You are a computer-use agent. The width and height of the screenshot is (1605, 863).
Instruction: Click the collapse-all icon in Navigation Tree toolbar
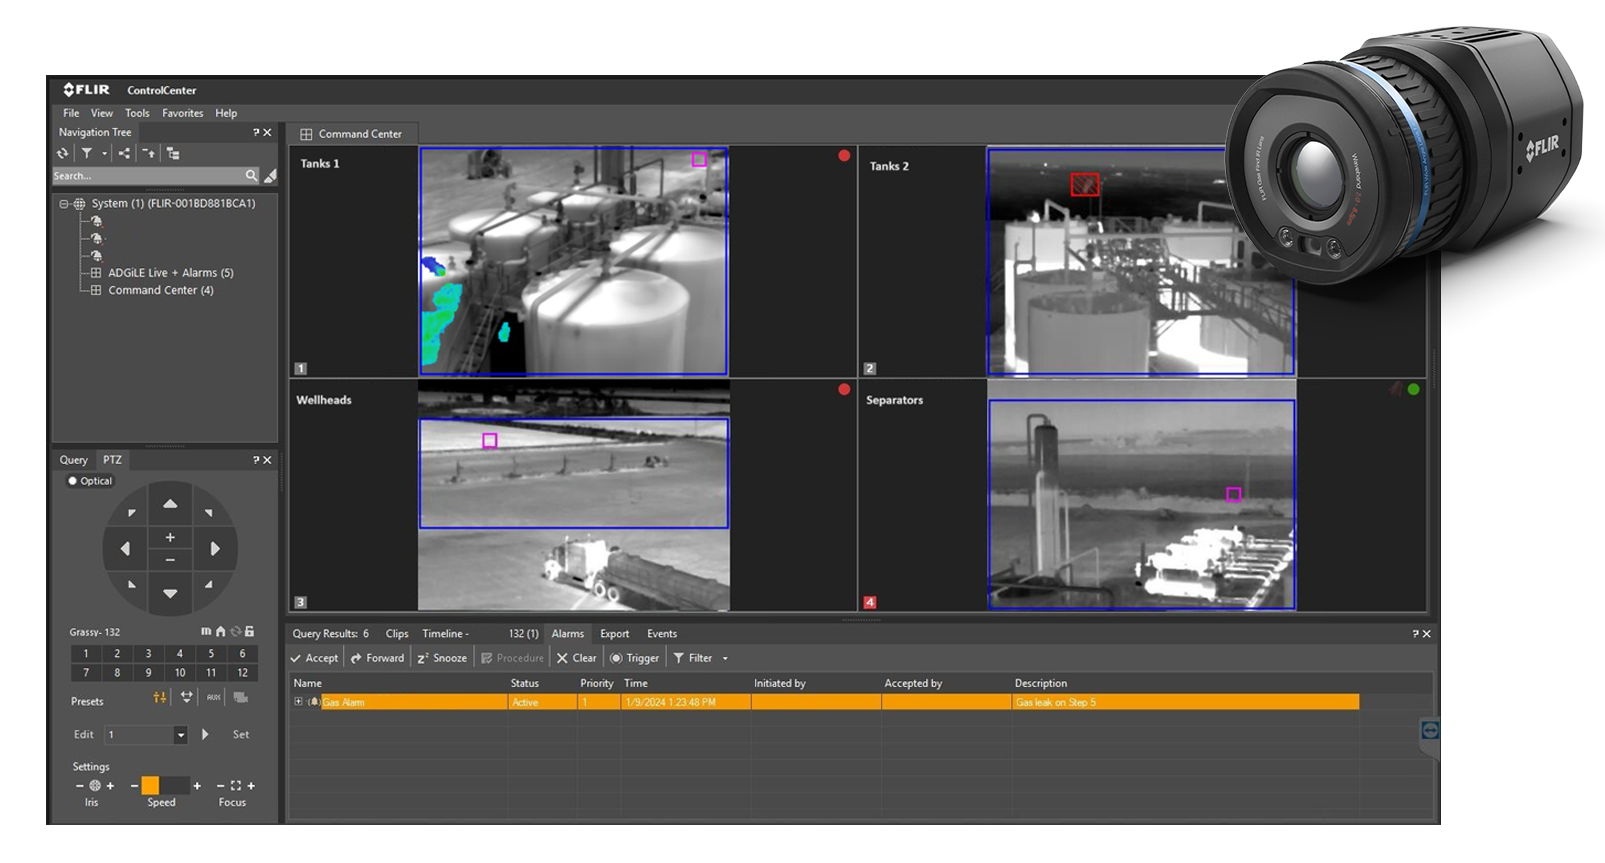click(x=148, y=153)
